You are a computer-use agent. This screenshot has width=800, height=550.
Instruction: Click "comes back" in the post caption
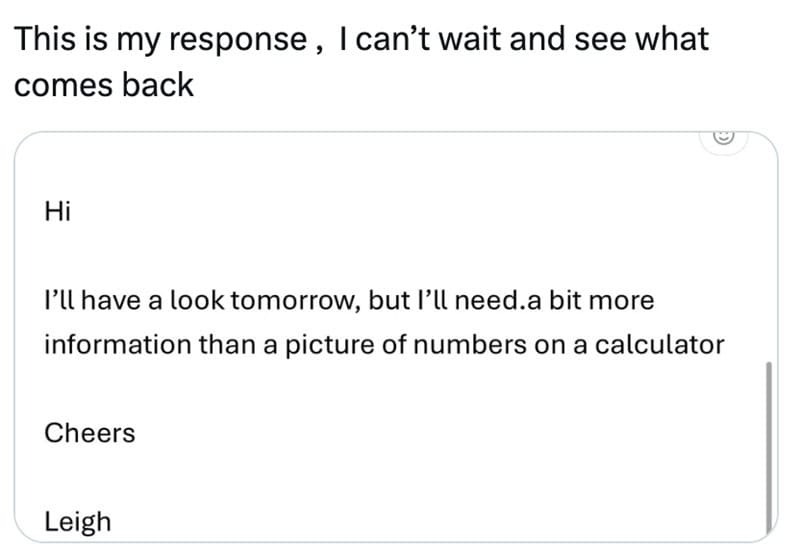point(103,85)
